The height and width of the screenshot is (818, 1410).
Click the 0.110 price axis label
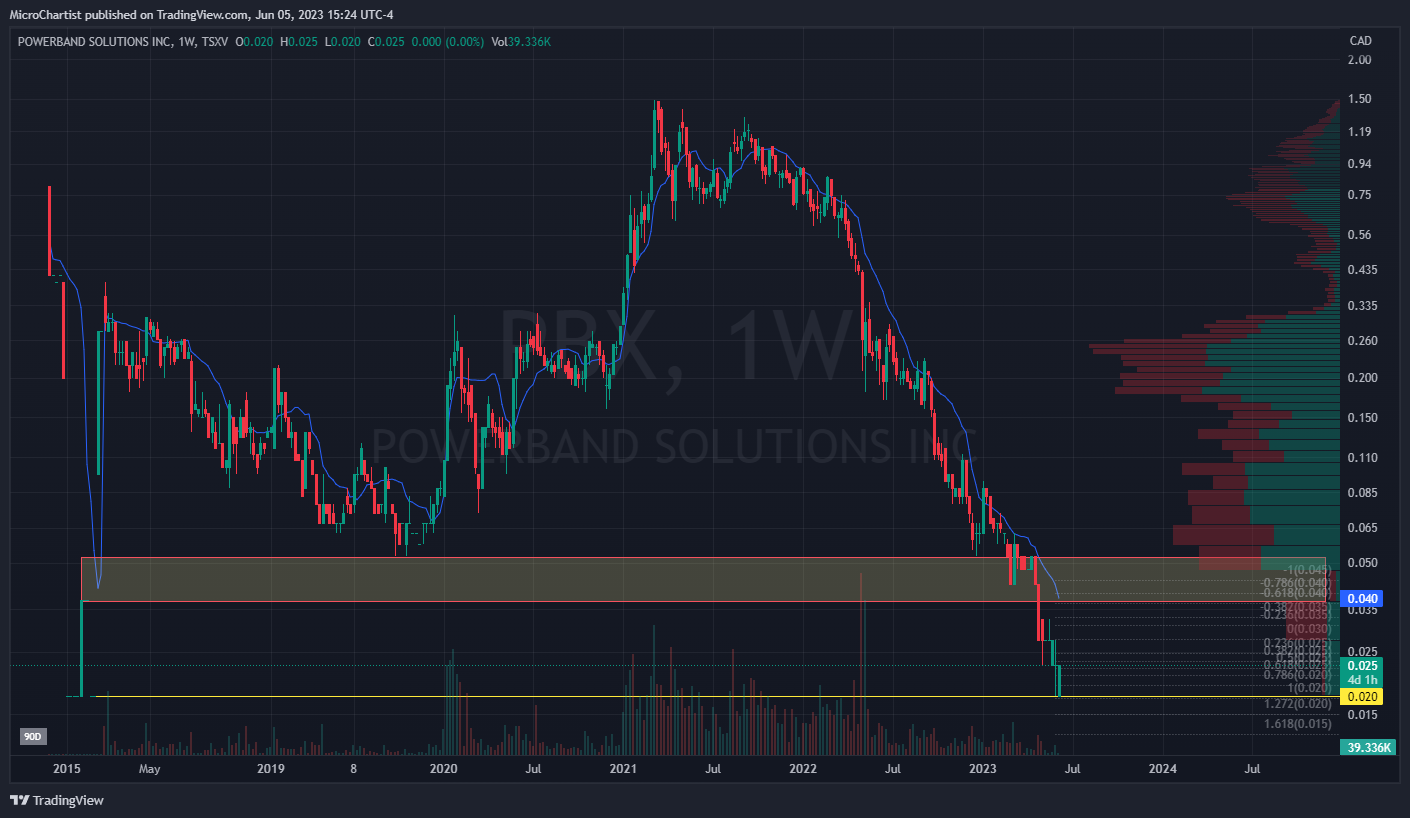[x=1362, y=457]
